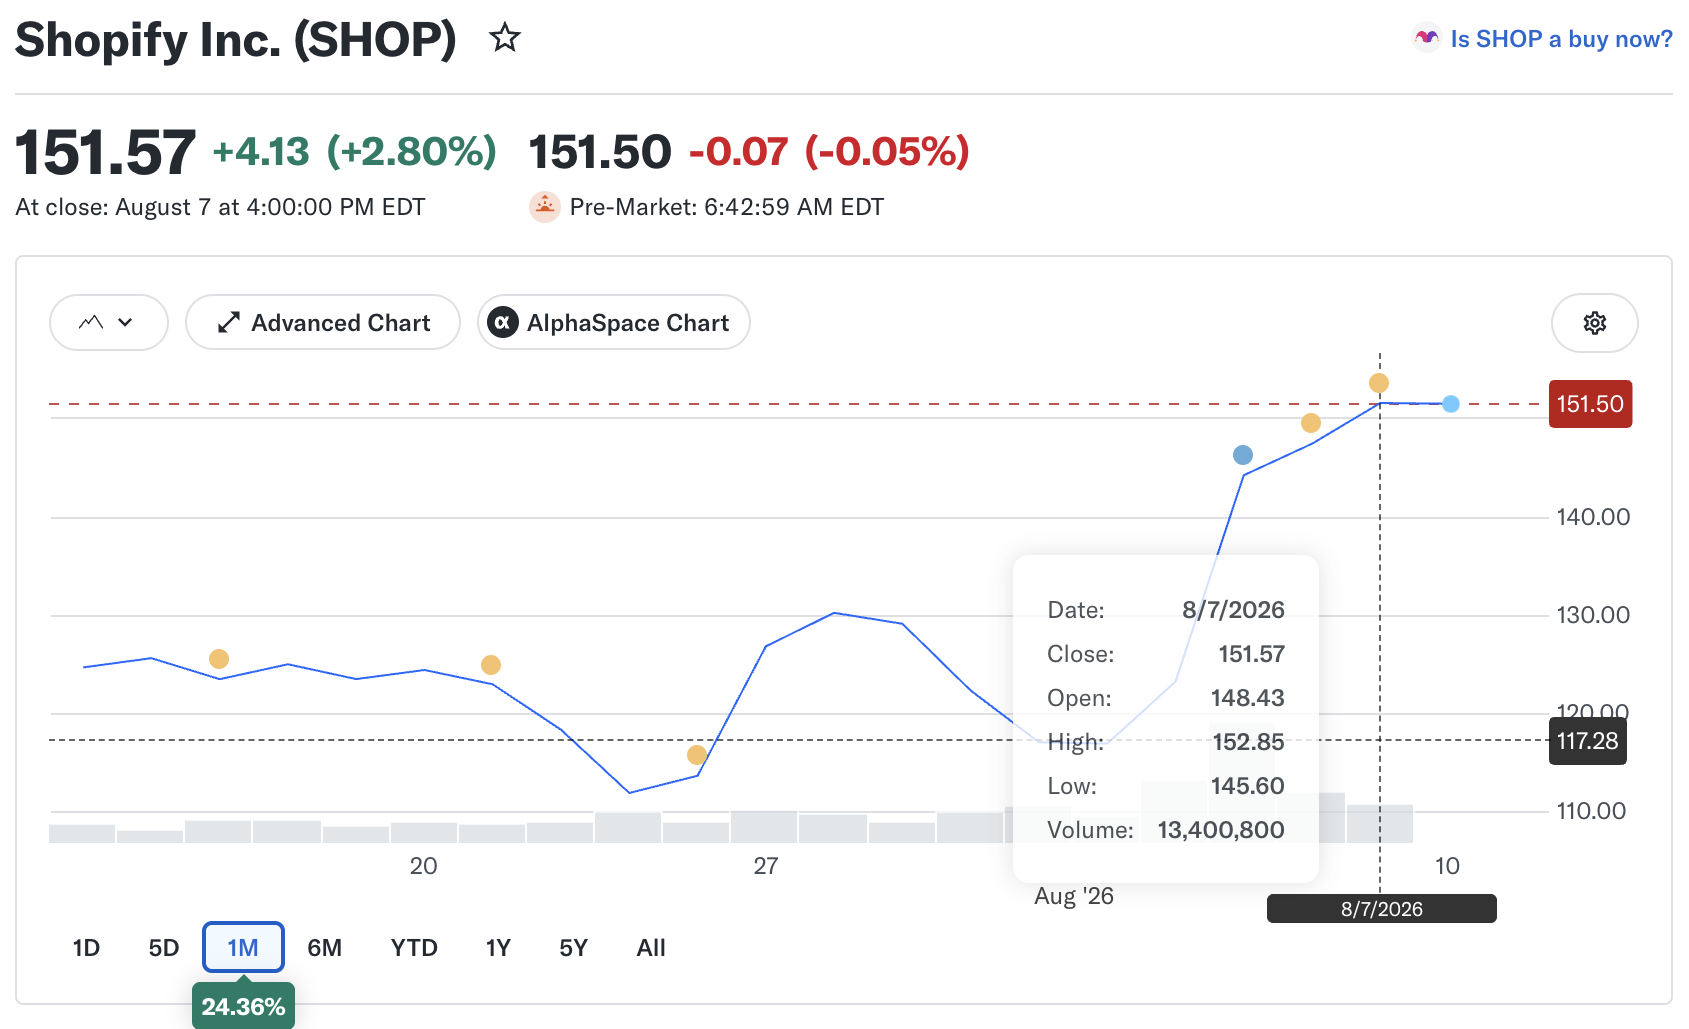The width and height of the screenshot is (1689, 1029).
Task: Click the tooltip's Date value 8/7/2026
Action: [1233, 610]
